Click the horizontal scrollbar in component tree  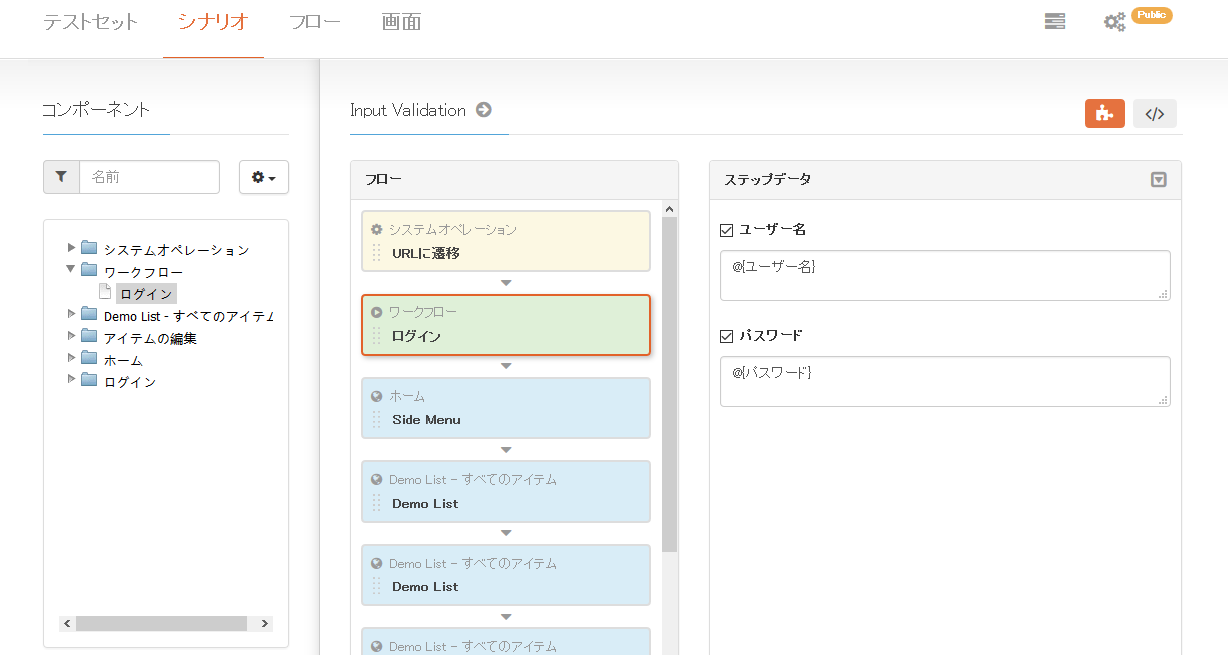point(160,623)
